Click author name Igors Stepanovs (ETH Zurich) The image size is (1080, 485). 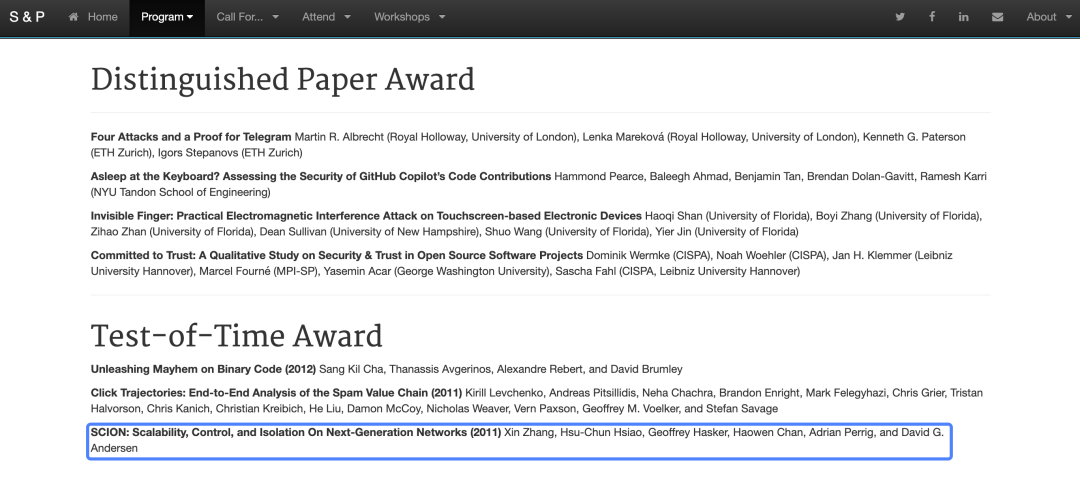pyautogui.click(x=230, y=152)
